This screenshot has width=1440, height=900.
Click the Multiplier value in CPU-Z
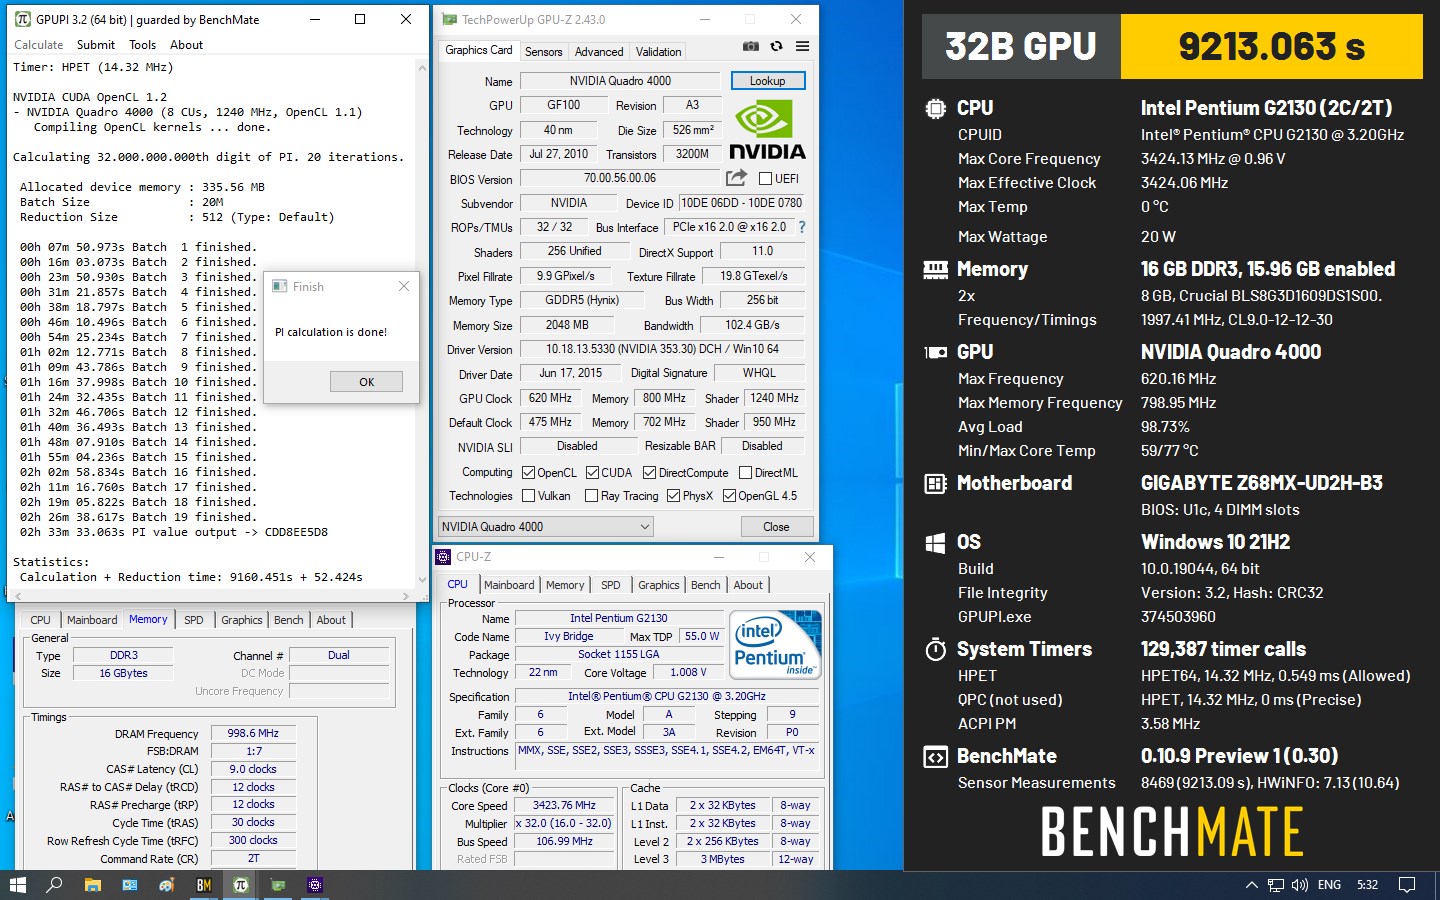point(564,823)
